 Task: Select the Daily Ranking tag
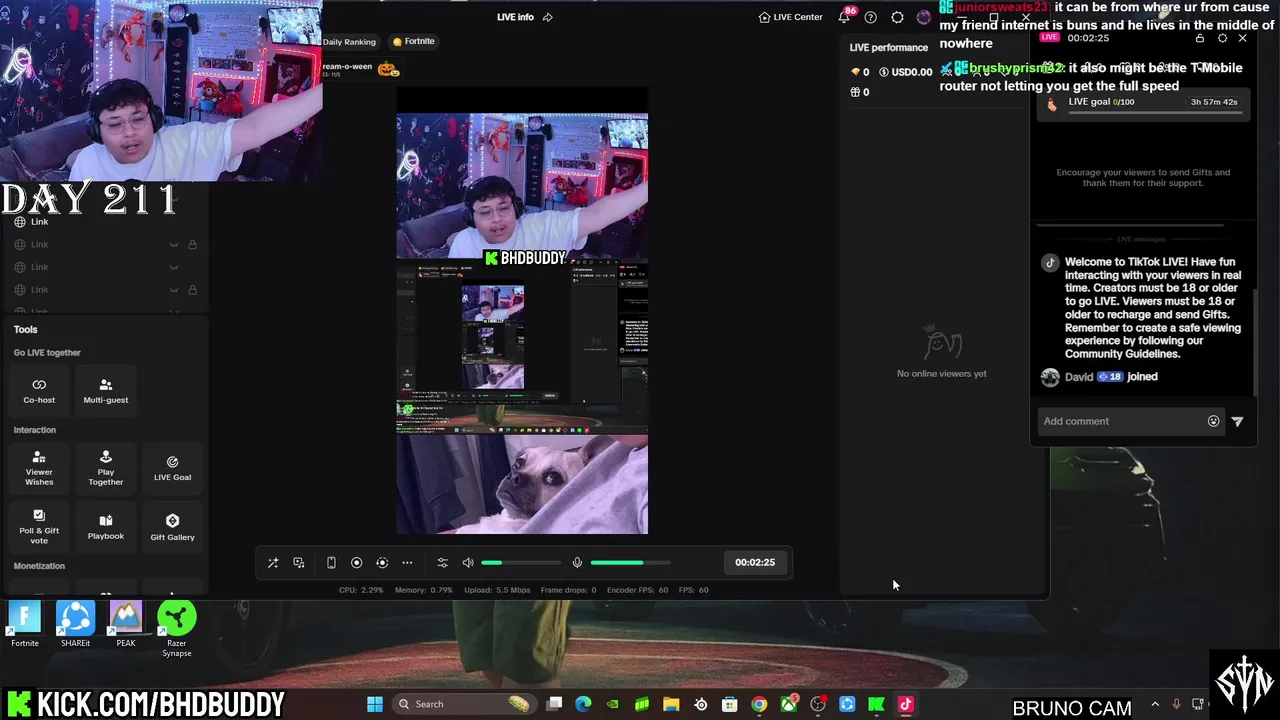tap(349, 42)
